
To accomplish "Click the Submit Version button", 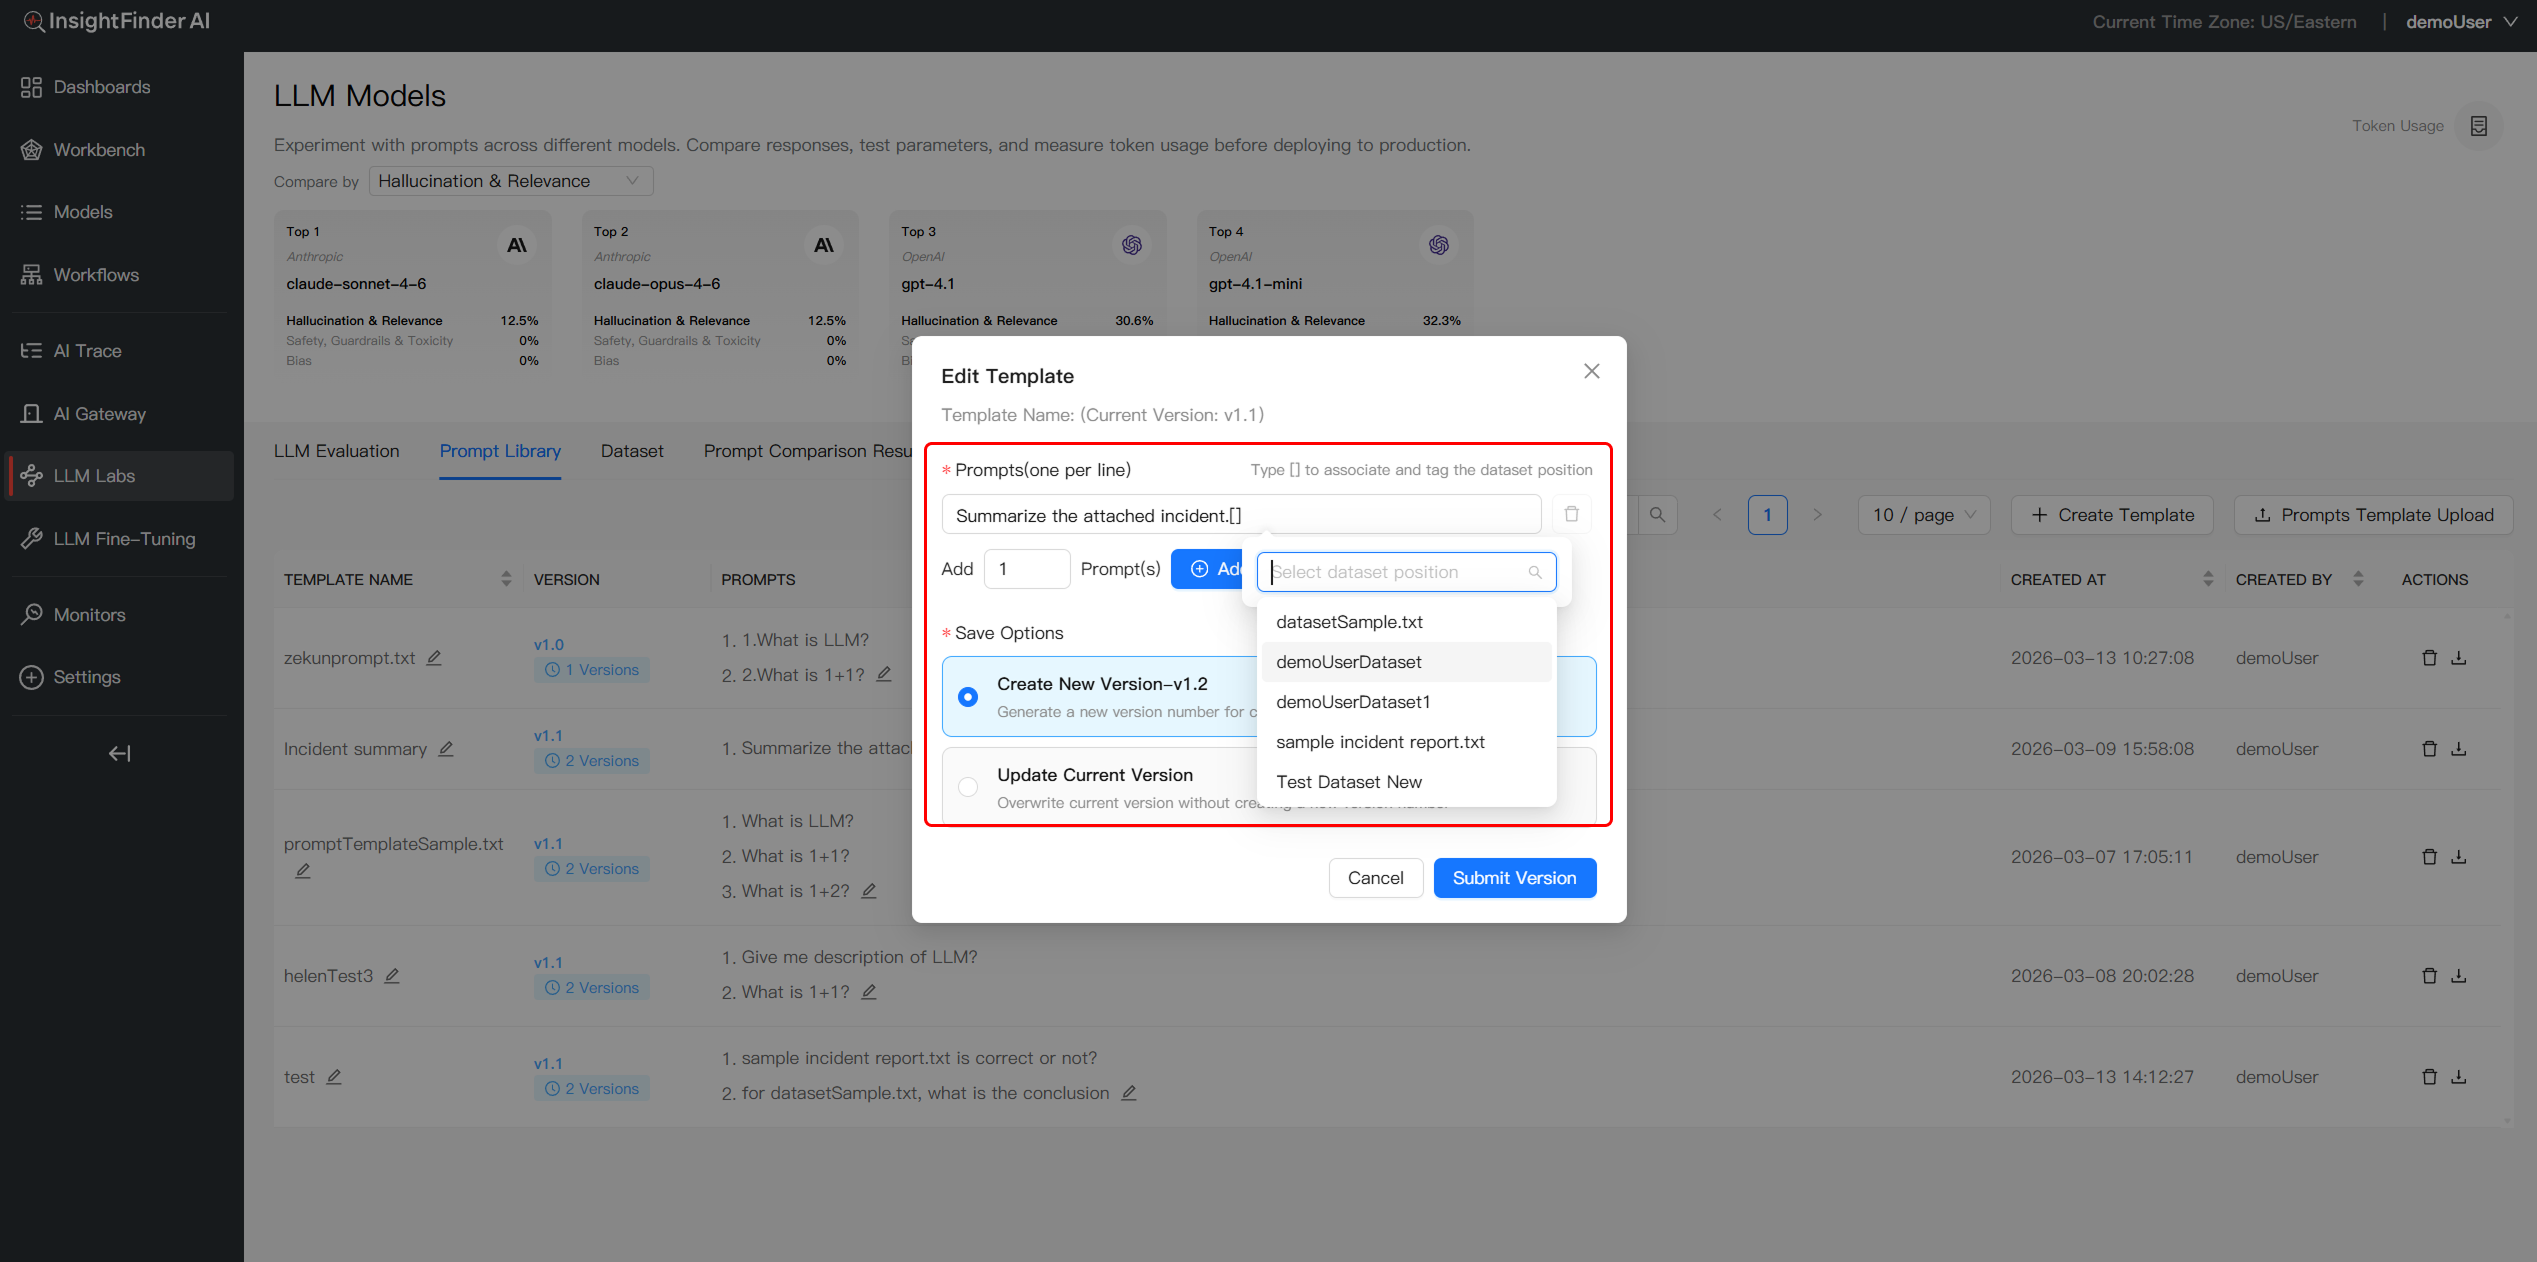I will coord(1514,878).
